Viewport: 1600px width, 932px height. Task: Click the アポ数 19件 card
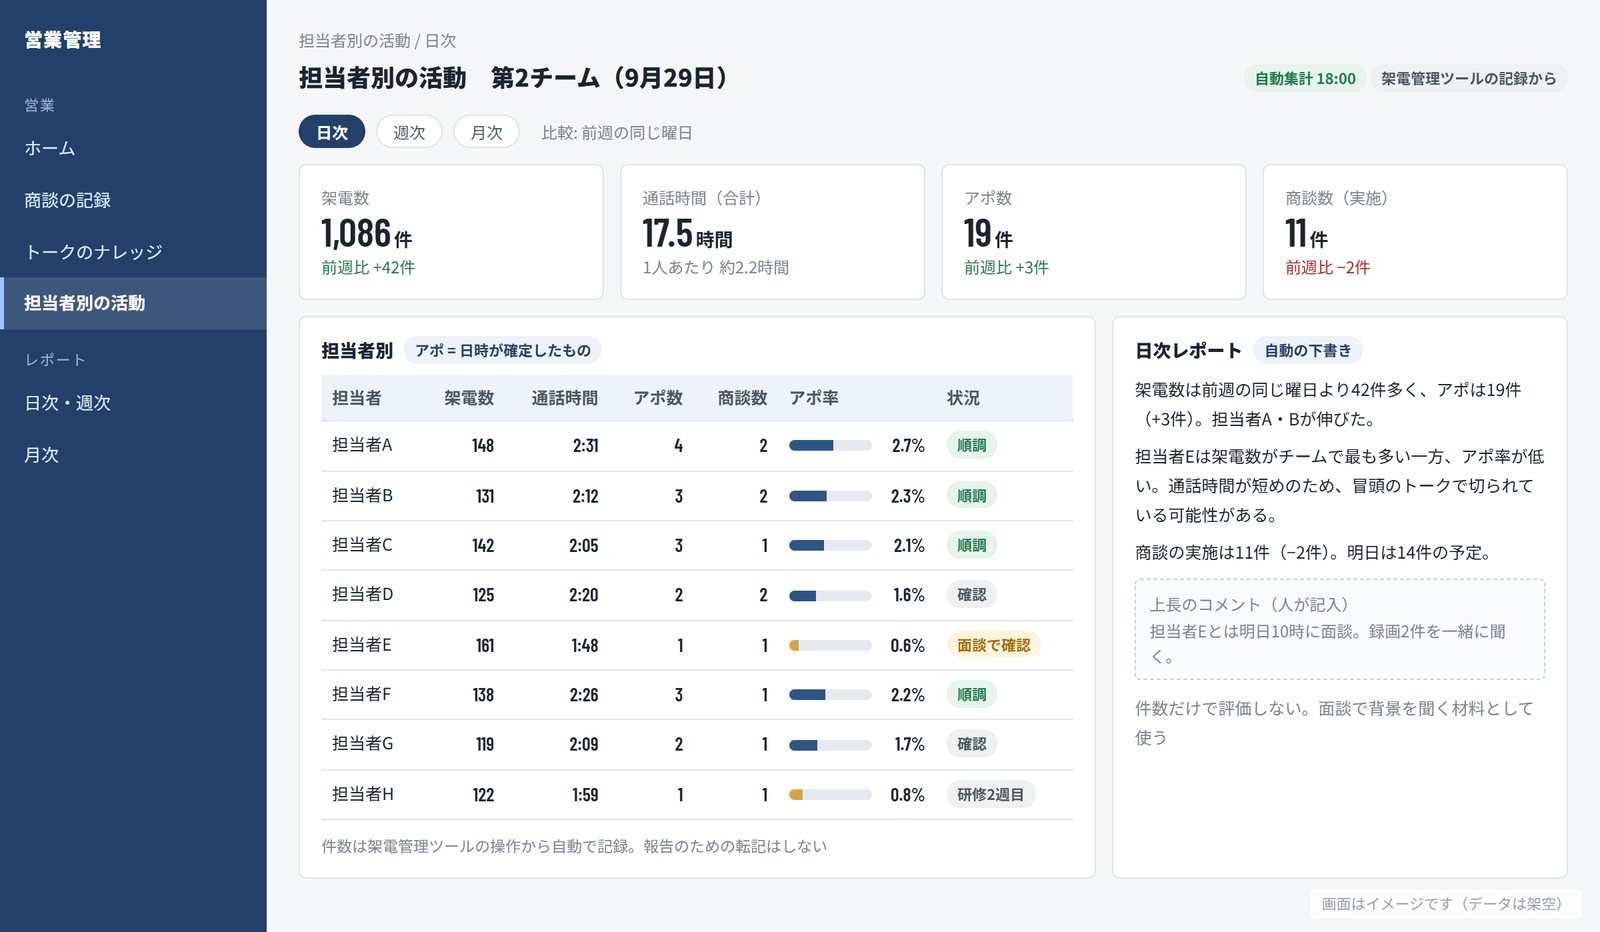[1093, 232]
